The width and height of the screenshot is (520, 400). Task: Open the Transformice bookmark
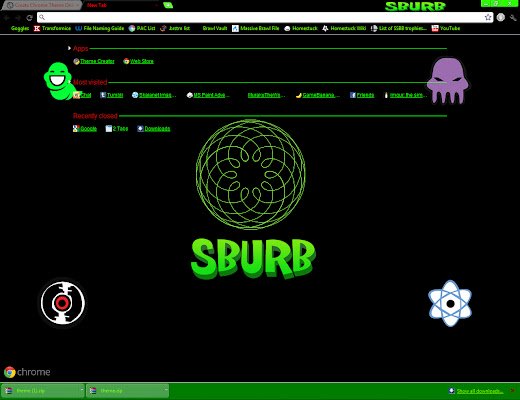52,28
